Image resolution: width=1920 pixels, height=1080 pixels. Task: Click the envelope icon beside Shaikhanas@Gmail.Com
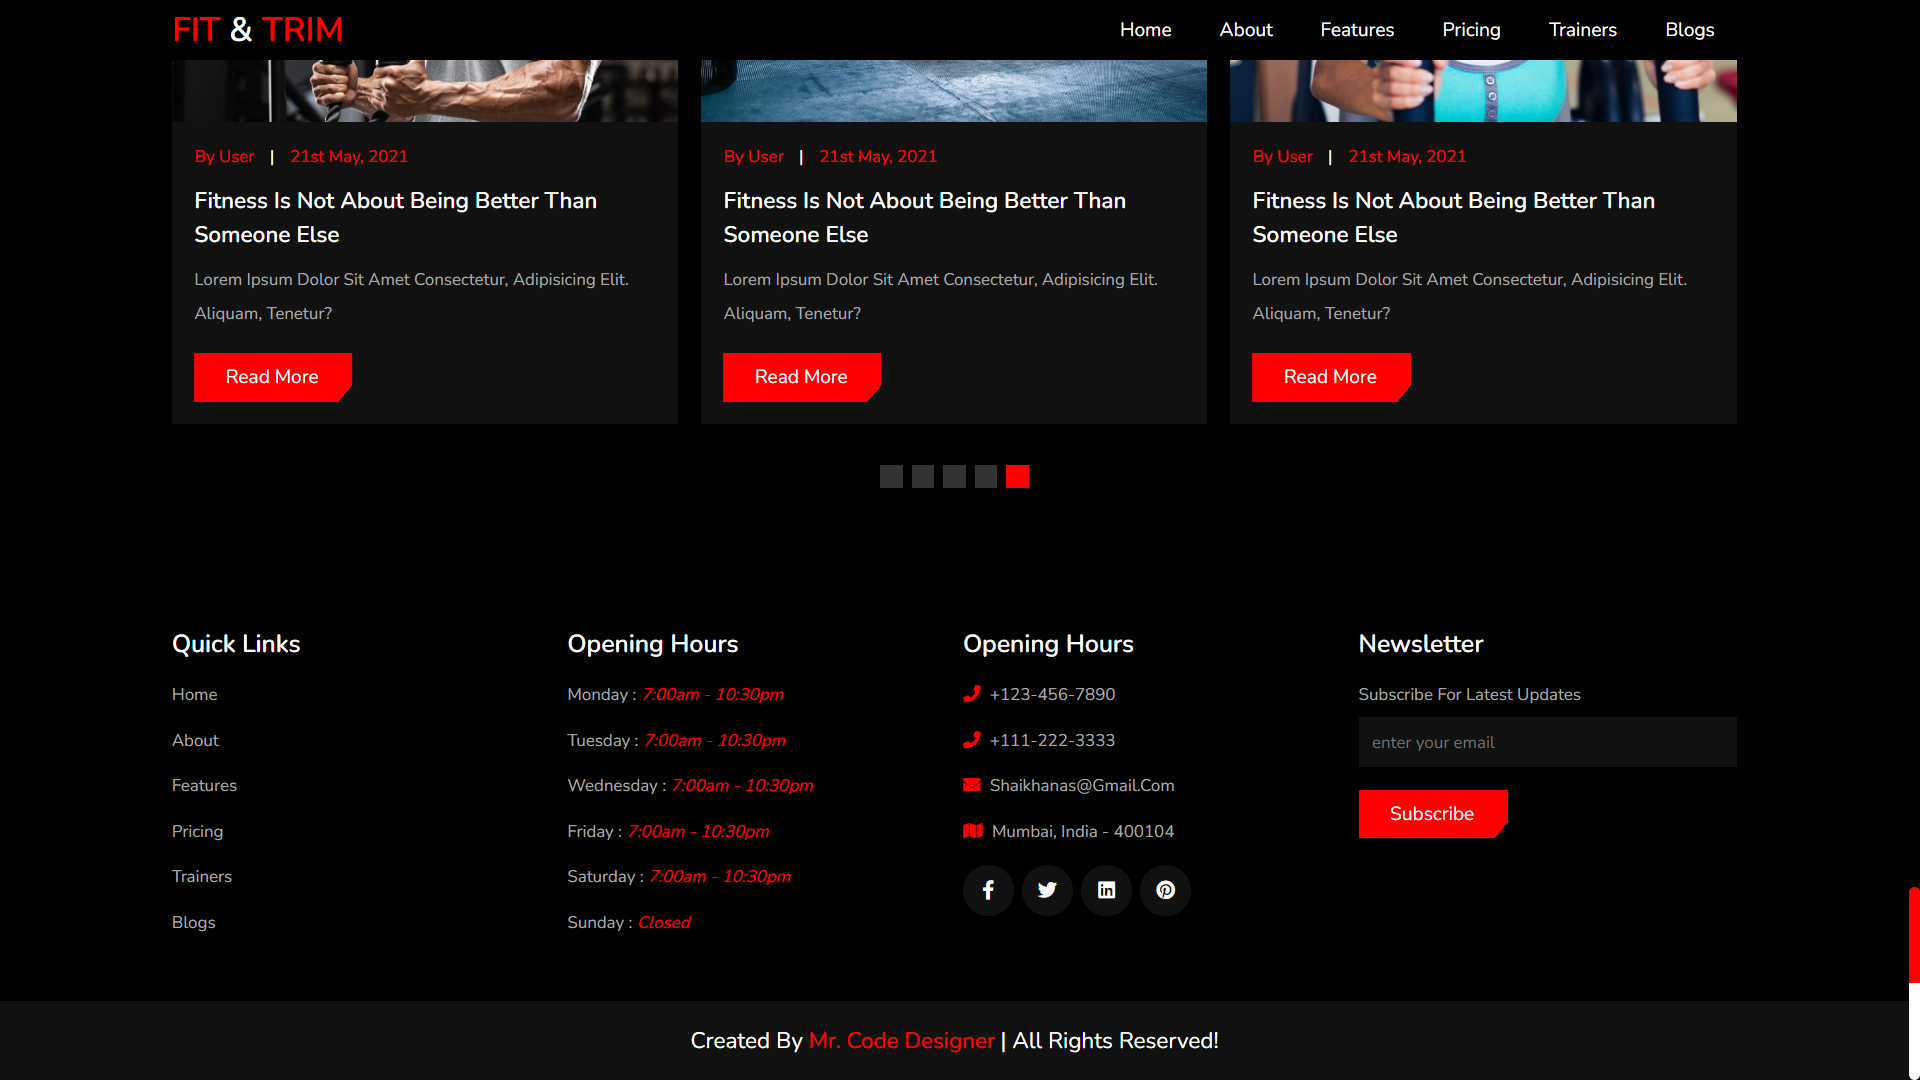(972, 785)
